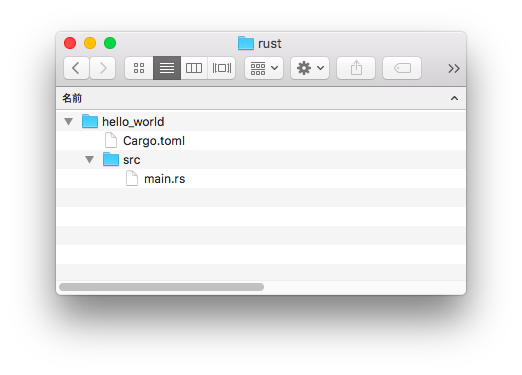Click the horizontal scrollbar thumb
Image resolution: width=522 pixels, height=375 pixels.
click(161, 287)
